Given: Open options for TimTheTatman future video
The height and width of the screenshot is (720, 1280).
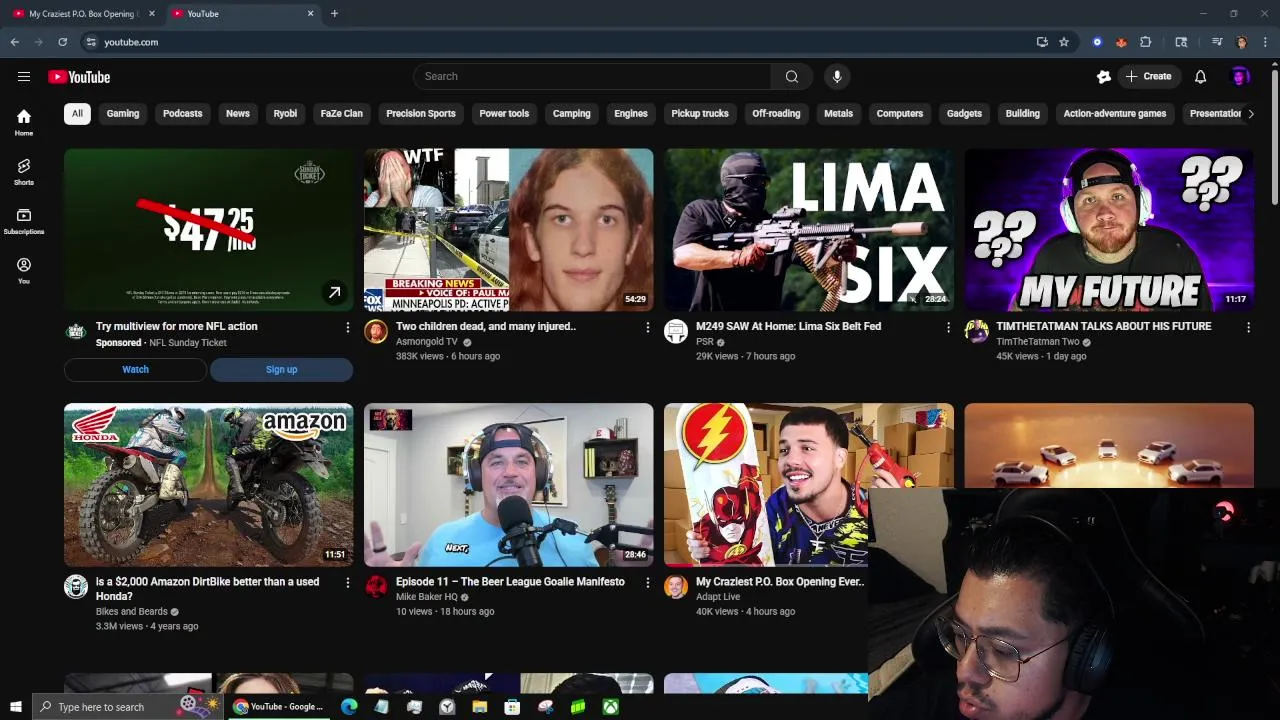Looking at the screenshot, I should 1248,327.
